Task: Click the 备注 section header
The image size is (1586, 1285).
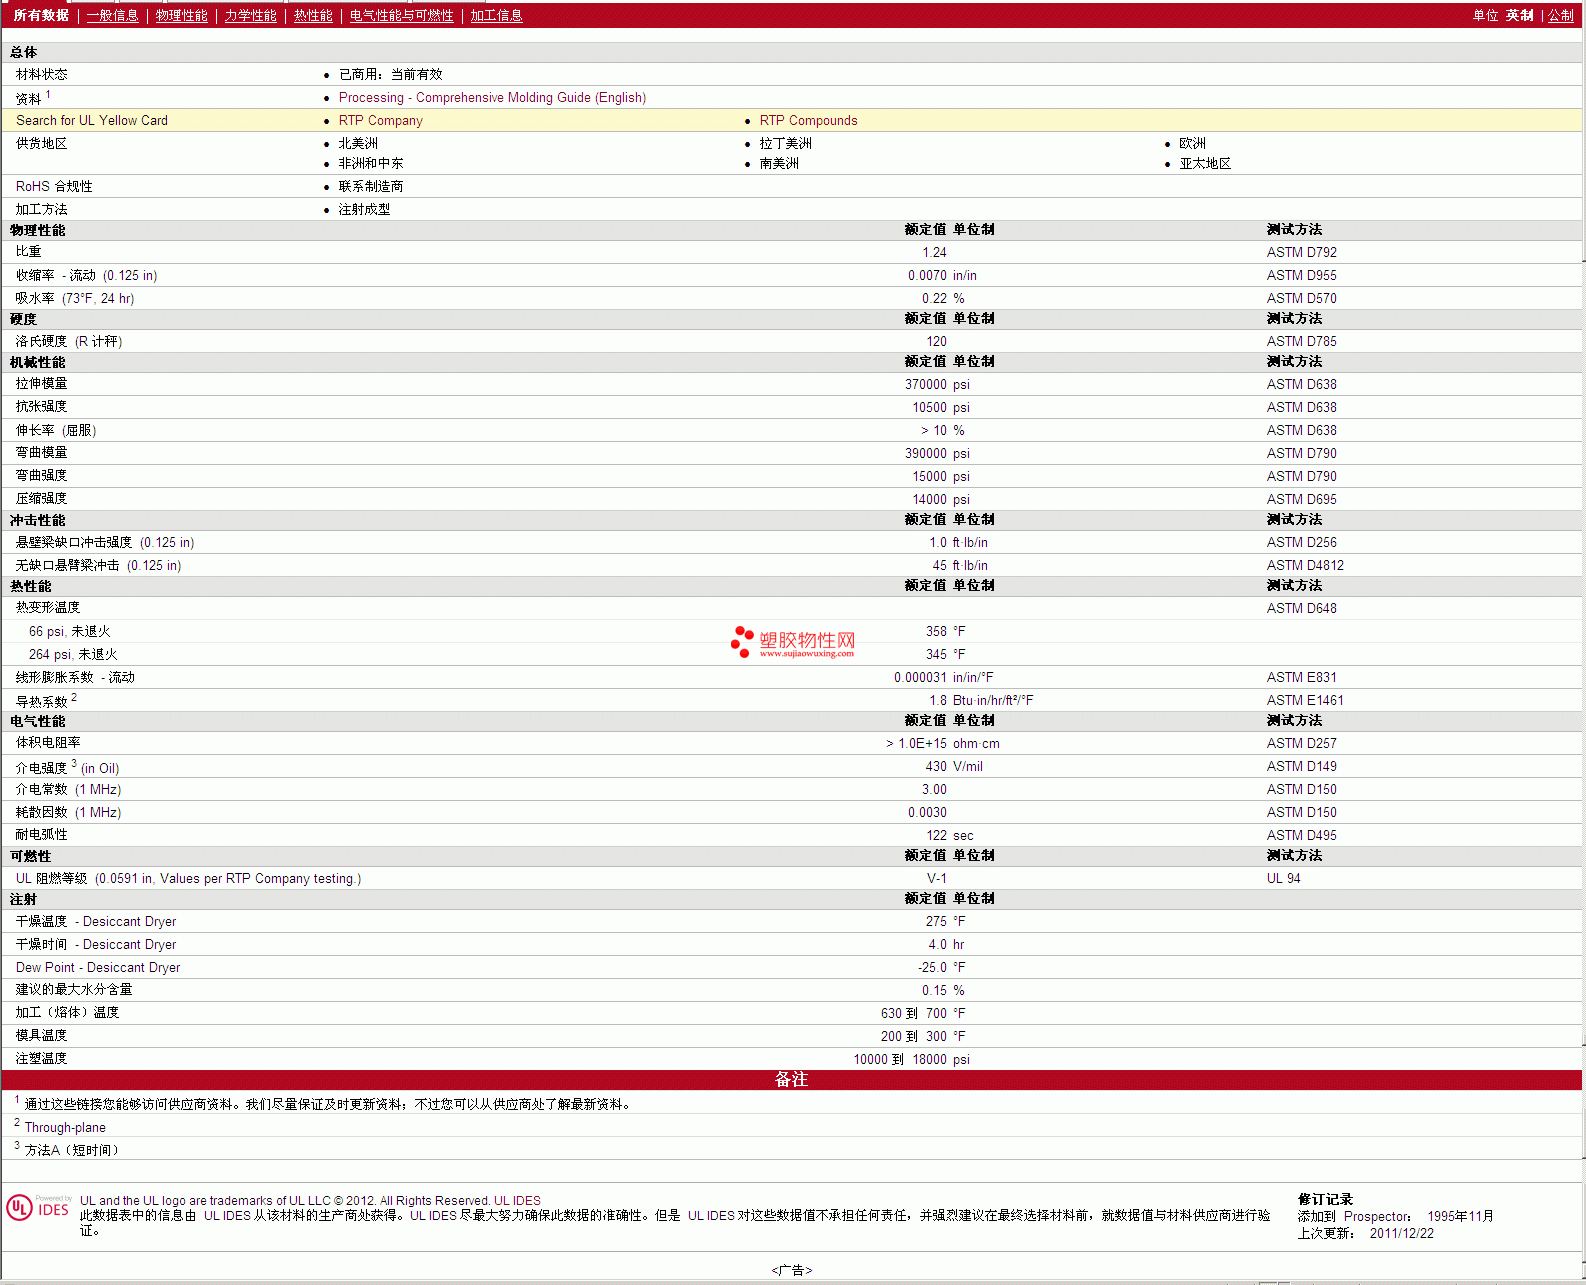Action: (x=791, y=1080)
